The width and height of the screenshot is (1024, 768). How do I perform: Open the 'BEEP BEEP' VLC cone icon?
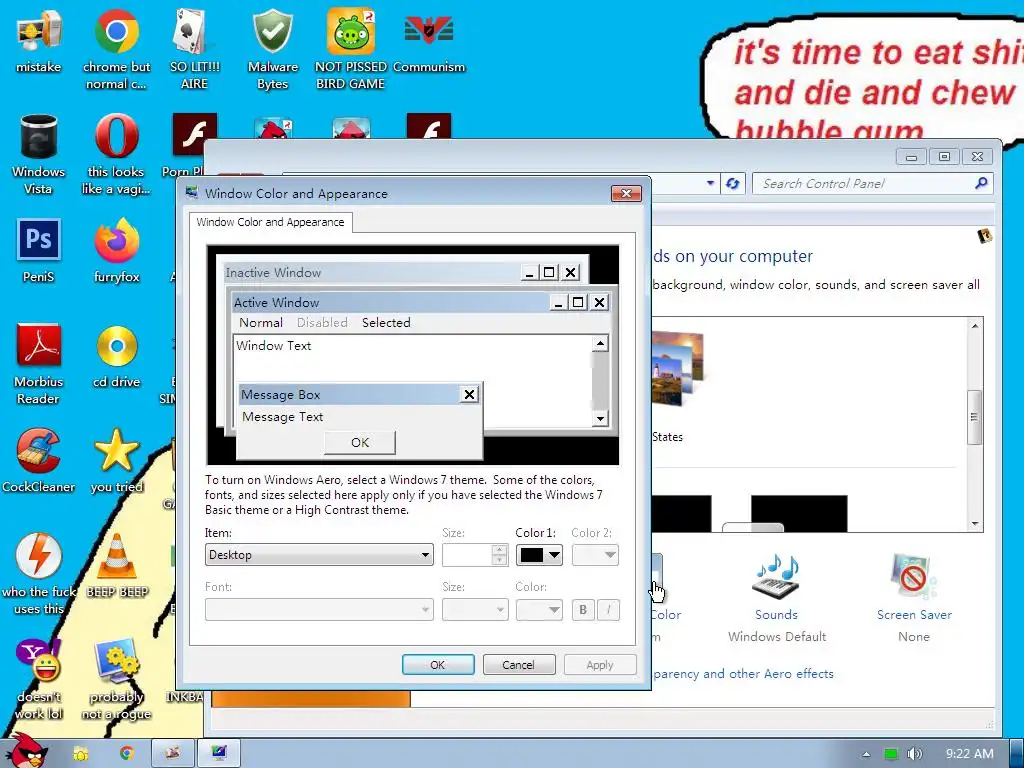point(117,566)
